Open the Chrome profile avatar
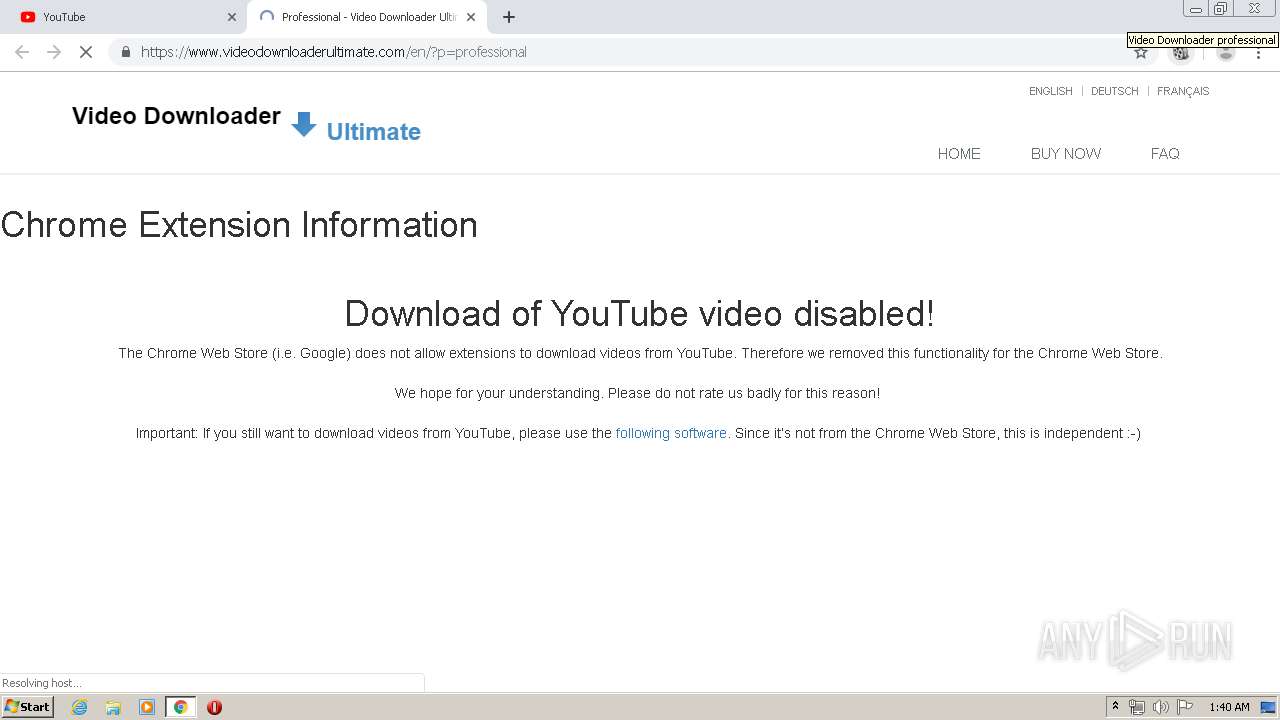The image size is (1280, 720). click(x=1226, y=53)
